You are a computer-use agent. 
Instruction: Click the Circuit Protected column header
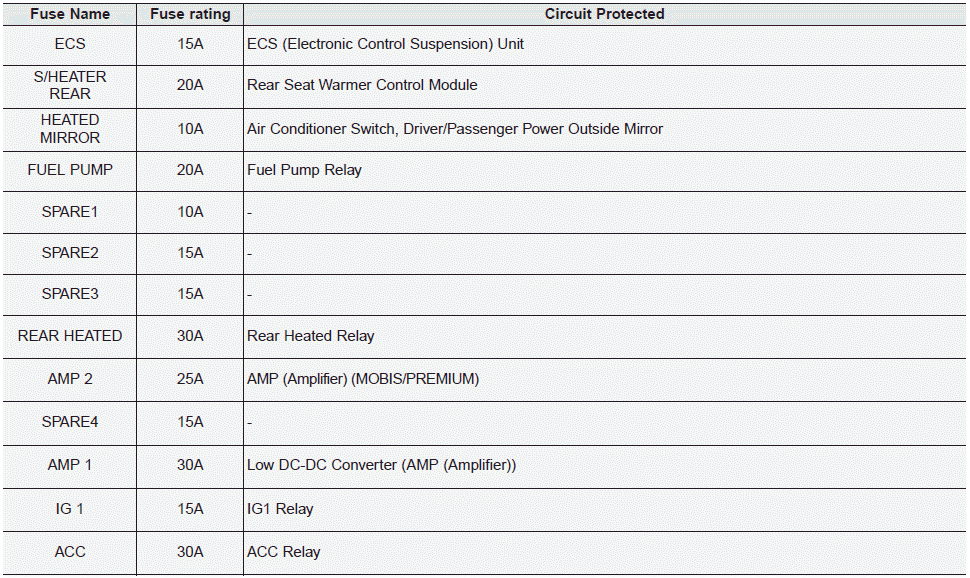[604, 14]
